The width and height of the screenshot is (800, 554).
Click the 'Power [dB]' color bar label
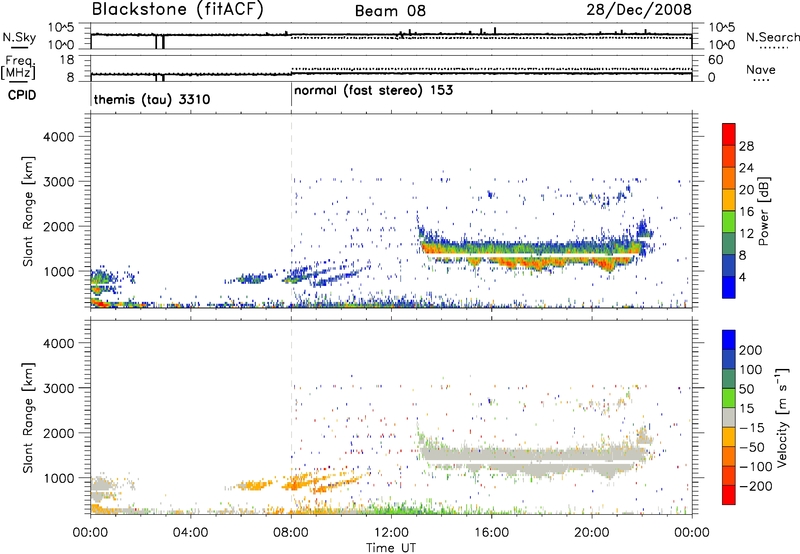point(764,211)
